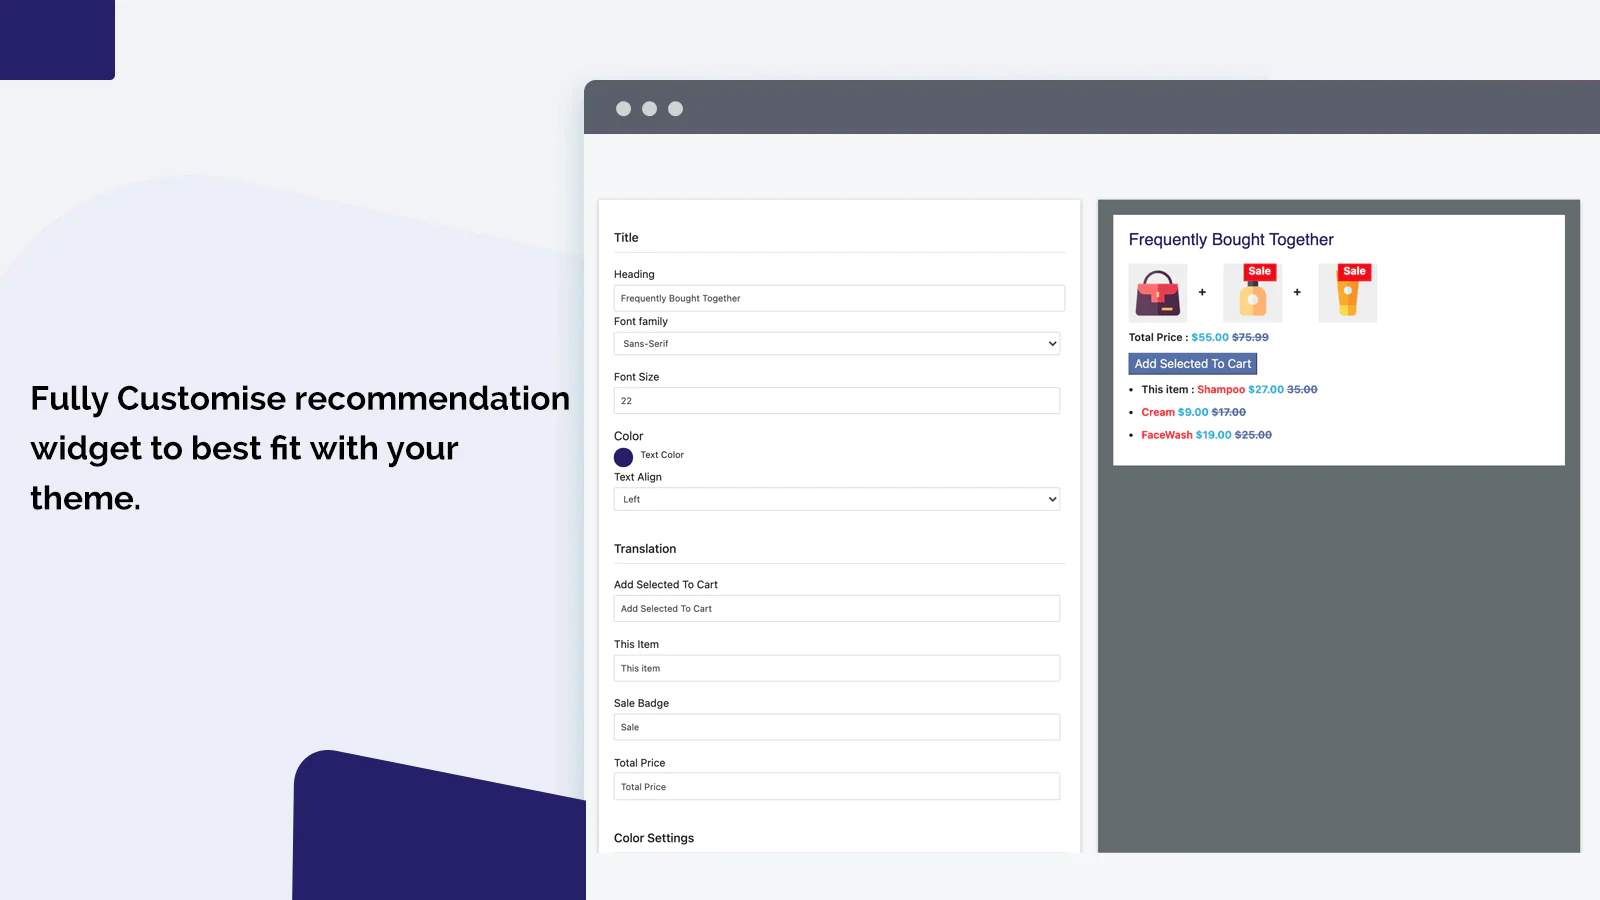Focus the Font Size input field
The width and height of the screenshot is (1600, 900).
click(x=836, y=401)
